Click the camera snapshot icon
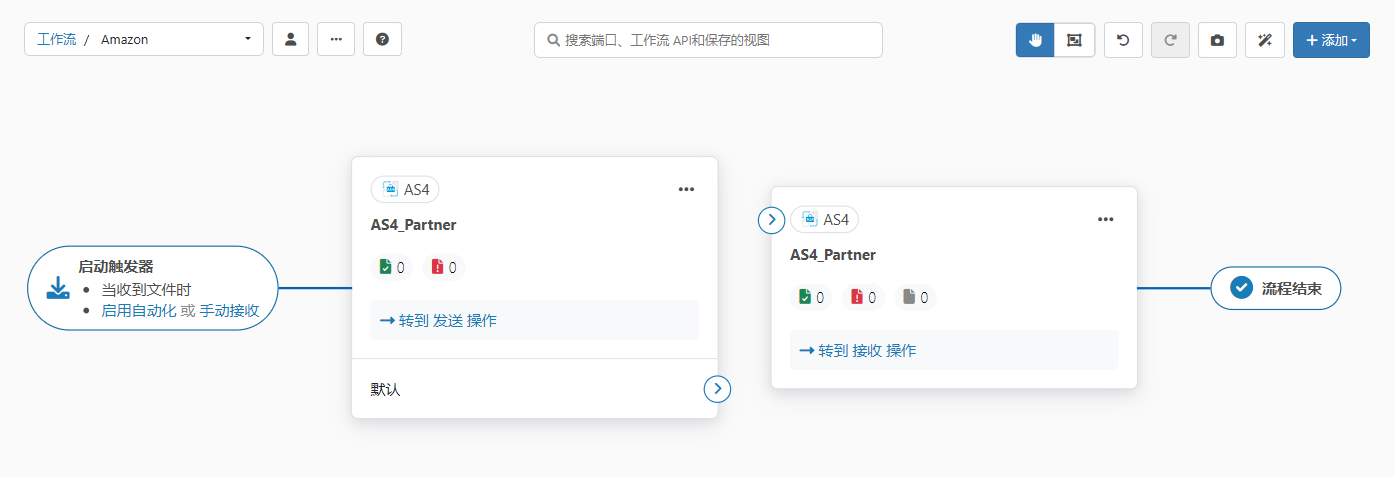The image size is (1394, 477). point(1217,40)
